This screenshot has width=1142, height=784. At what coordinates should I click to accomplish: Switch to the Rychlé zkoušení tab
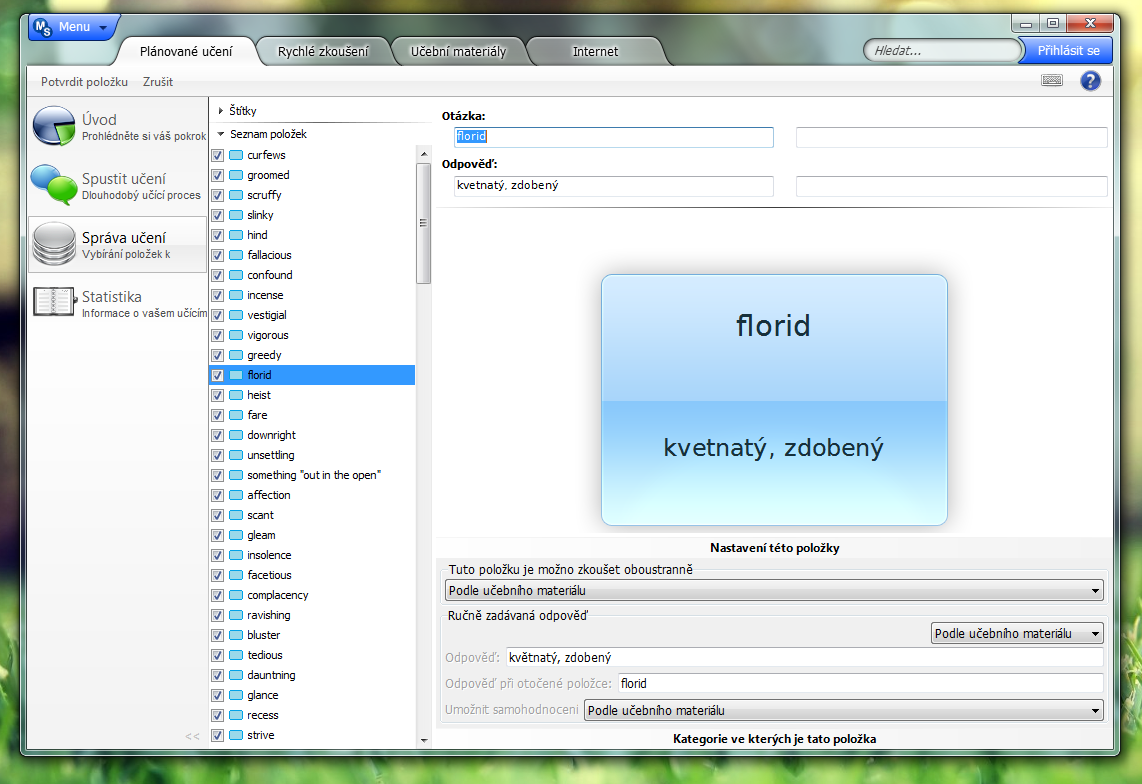(x=322, y=51)
